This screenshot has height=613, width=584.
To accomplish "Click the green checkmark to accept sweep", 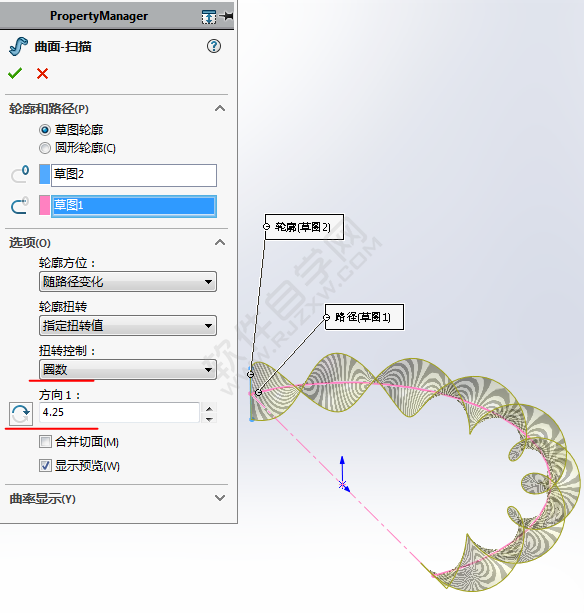I will 15,73.
